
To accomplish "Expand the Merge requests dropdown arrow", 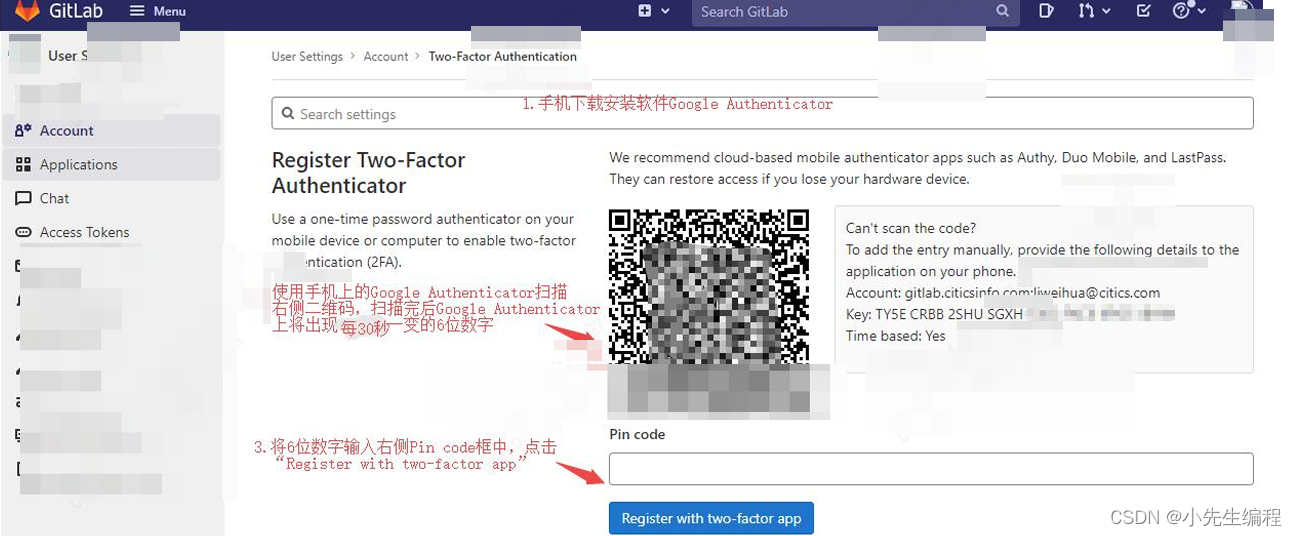I will pyautogui.click(x=1106, y=11).
